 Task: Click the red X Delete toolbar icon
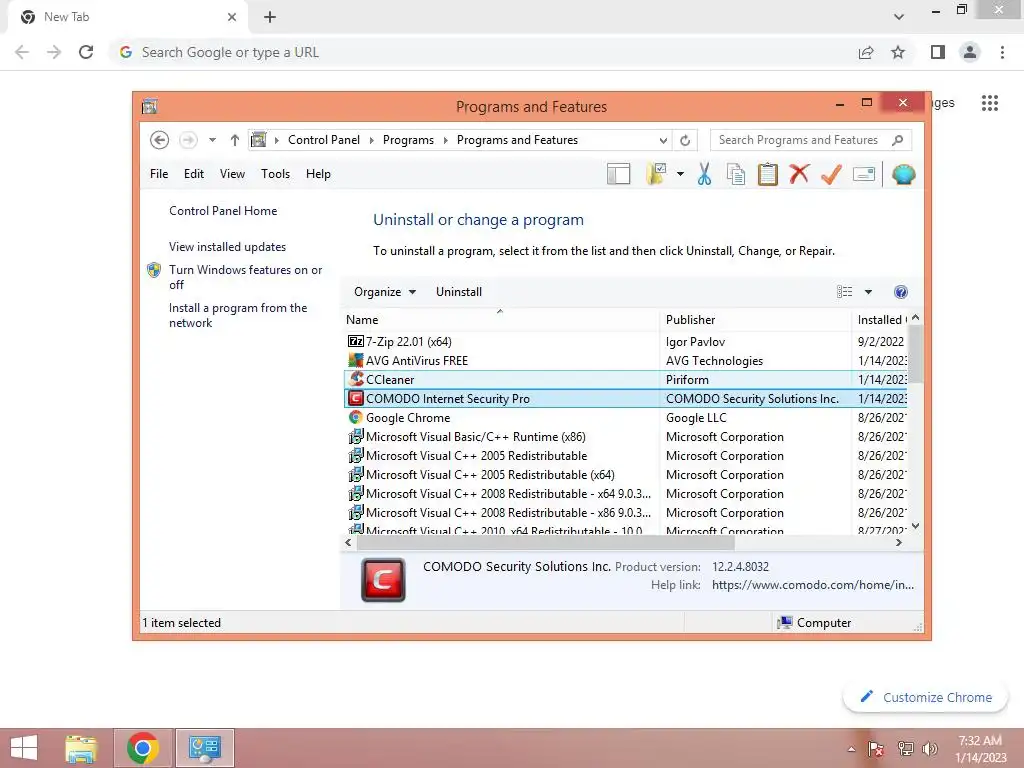(x=799, y=174)
